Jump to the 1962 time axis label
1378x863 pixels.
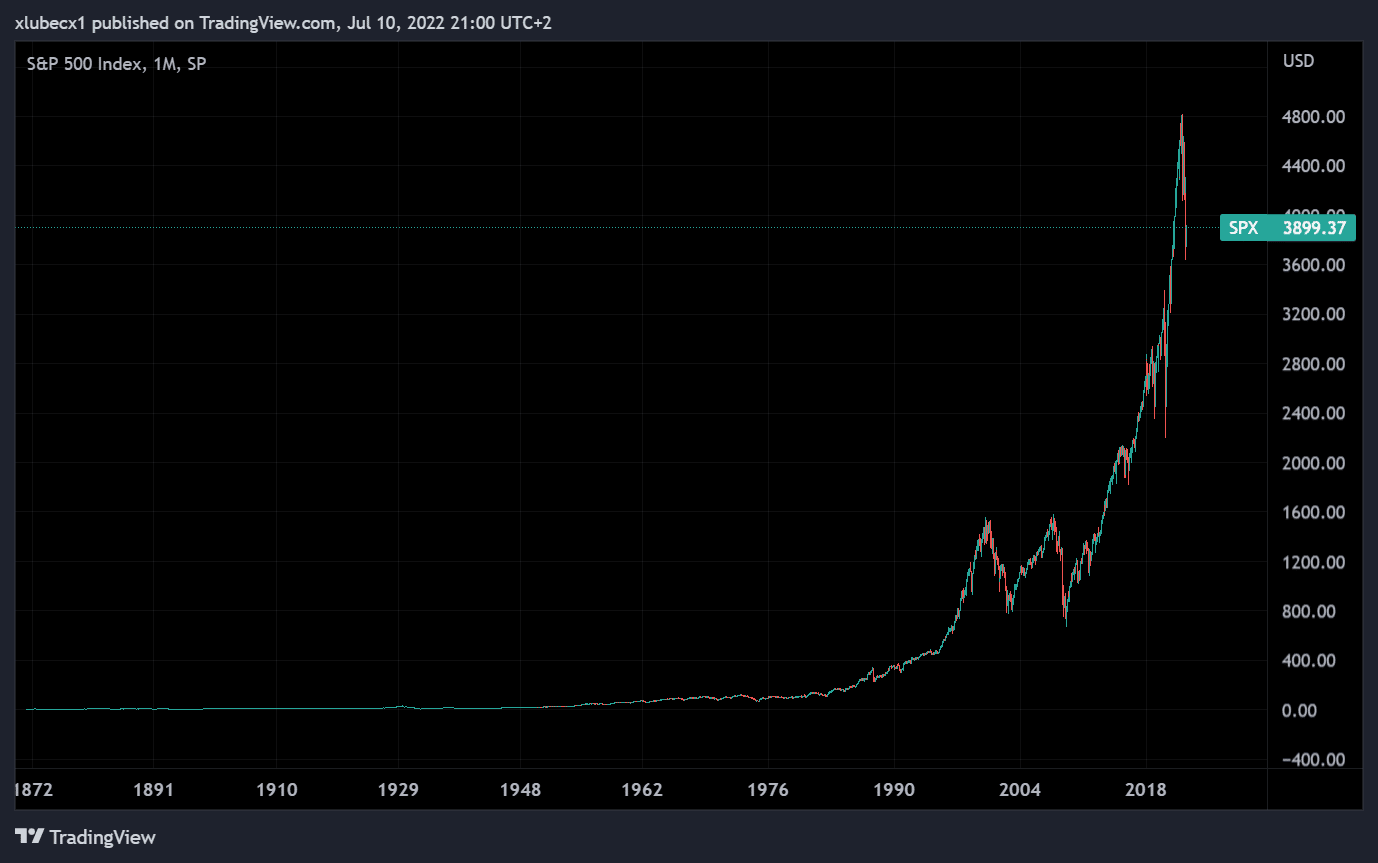tap(642, 790)
